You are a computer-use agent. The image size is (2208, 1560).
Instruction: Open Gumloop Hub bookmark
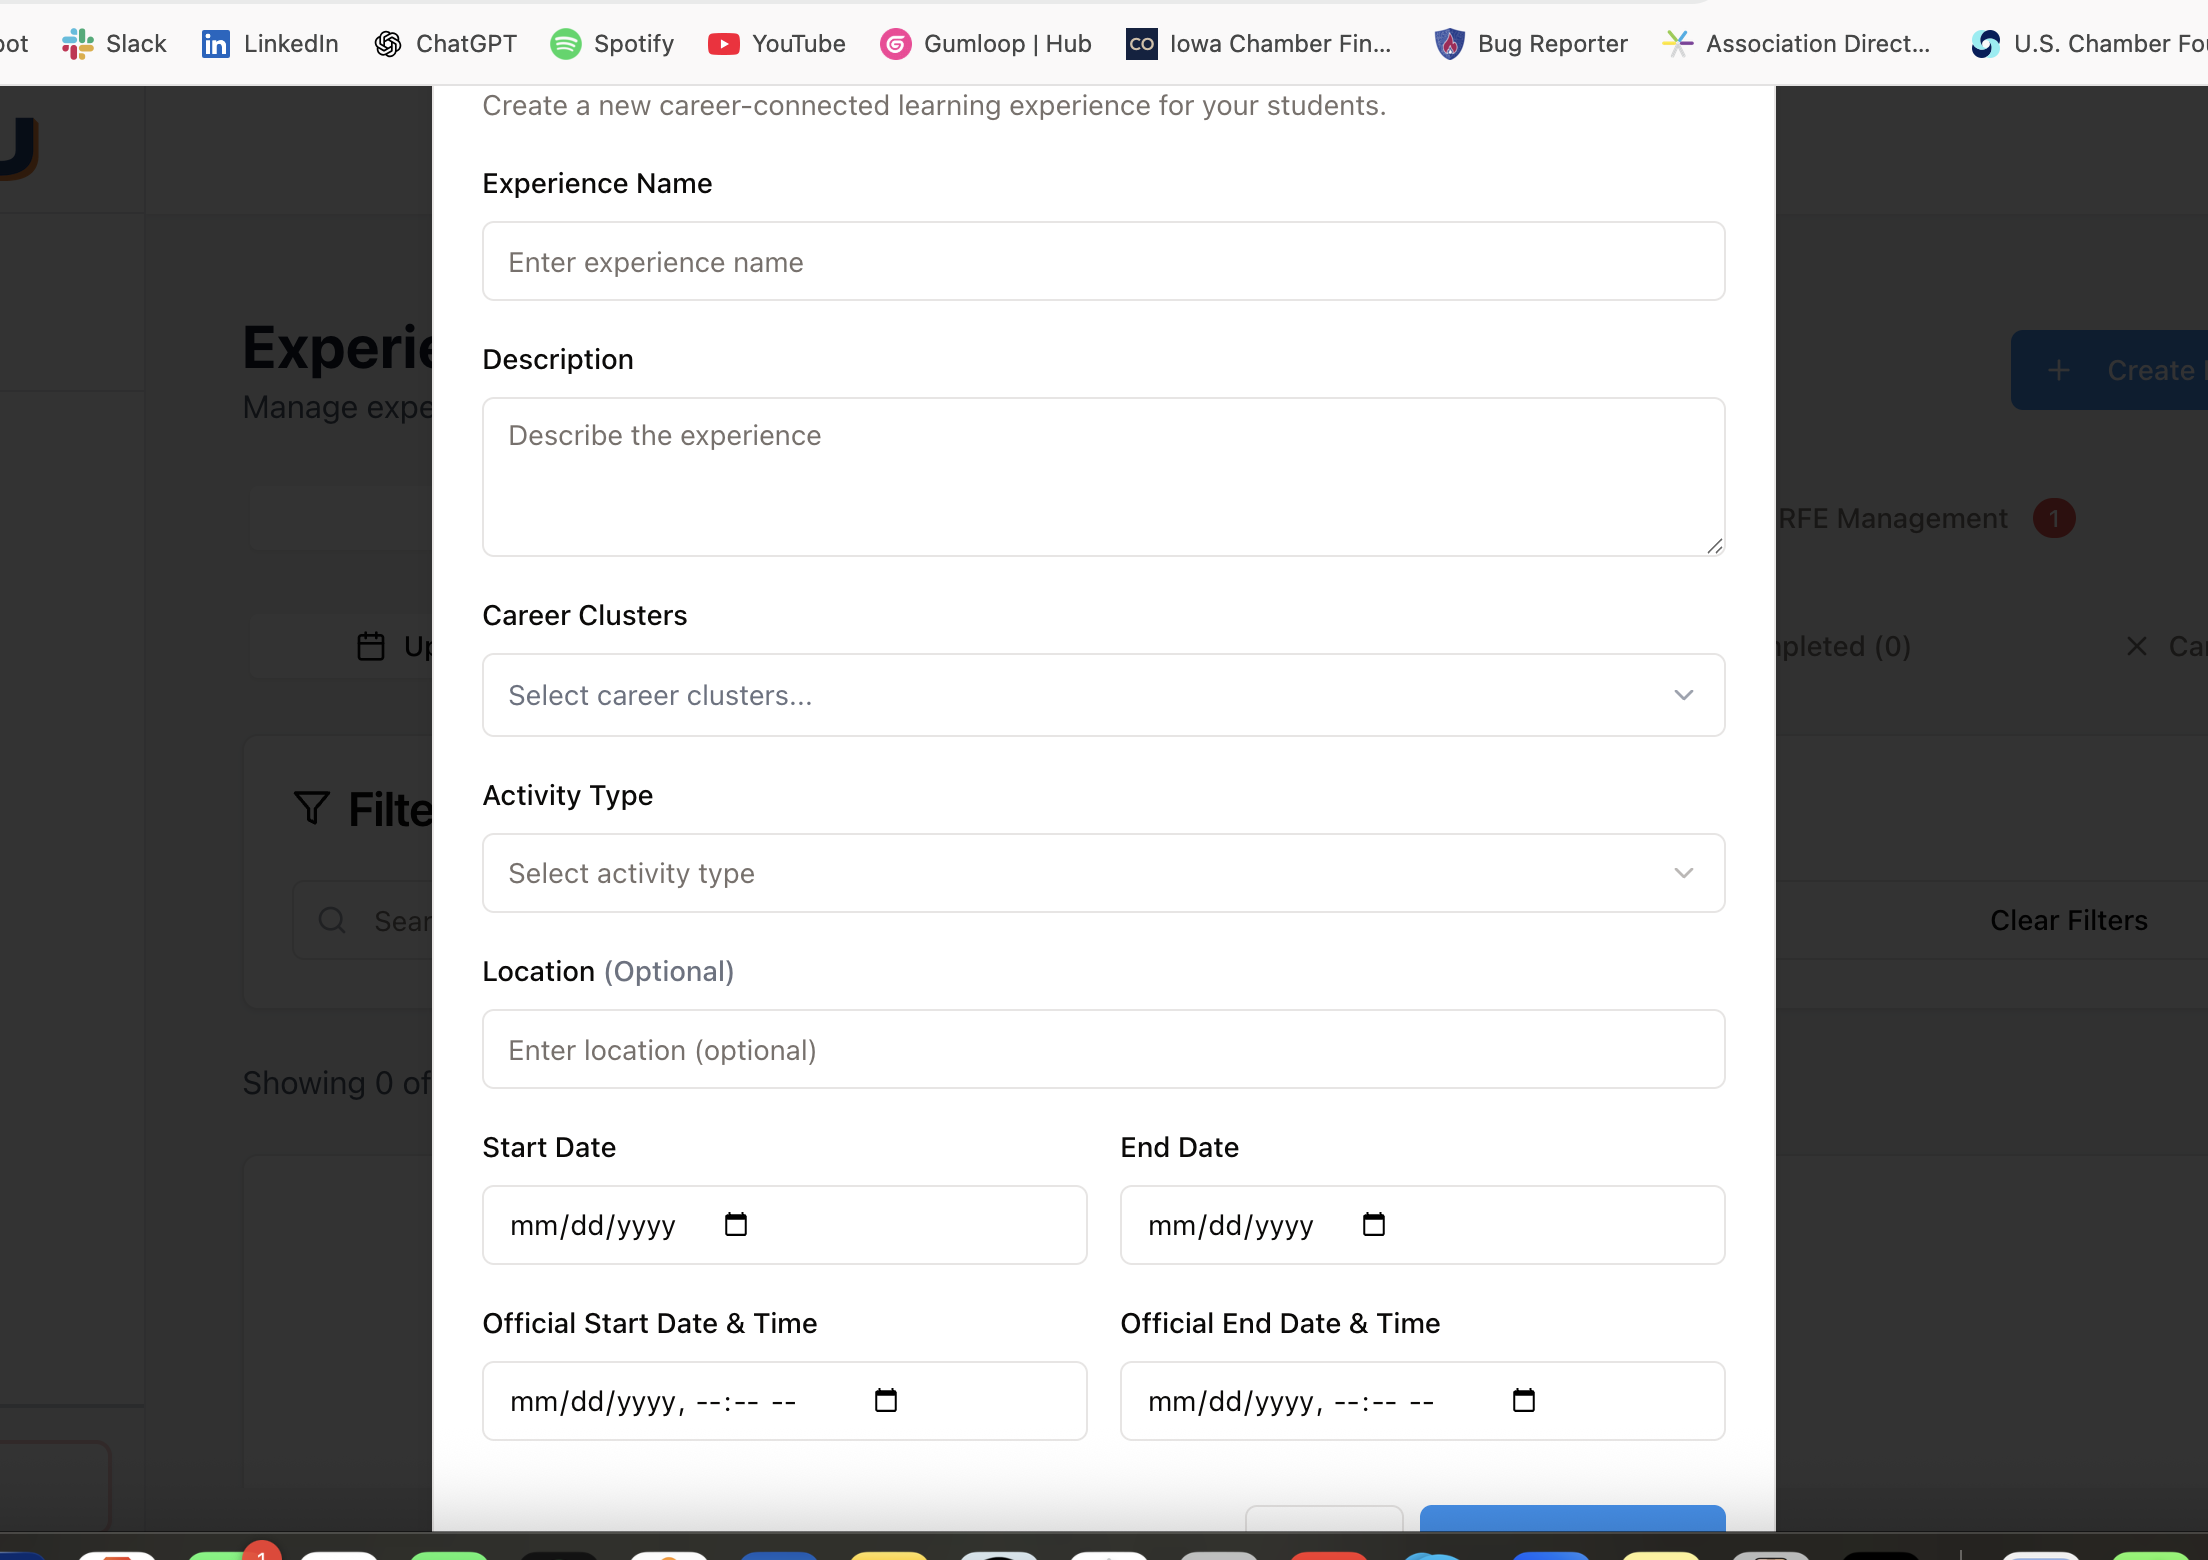pyautogui.click(x=986, y=44)
